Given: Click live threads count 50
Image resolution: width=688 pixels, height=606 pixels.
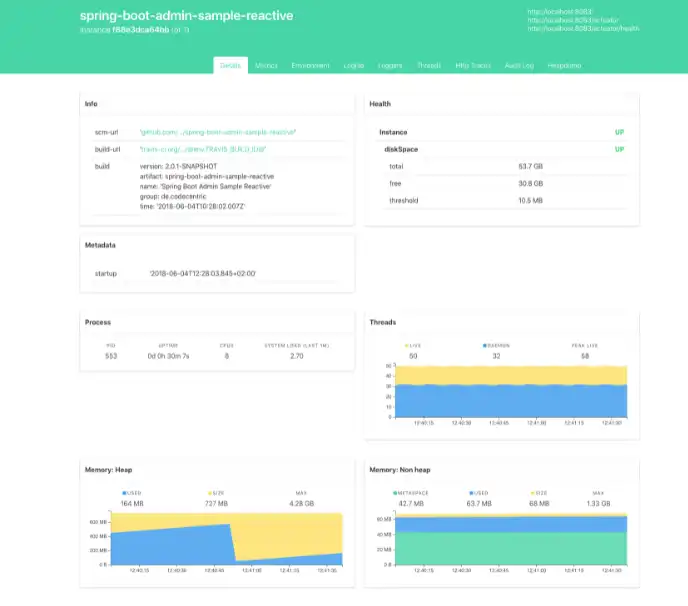Looking at the screenshot, I should (413, 356).
